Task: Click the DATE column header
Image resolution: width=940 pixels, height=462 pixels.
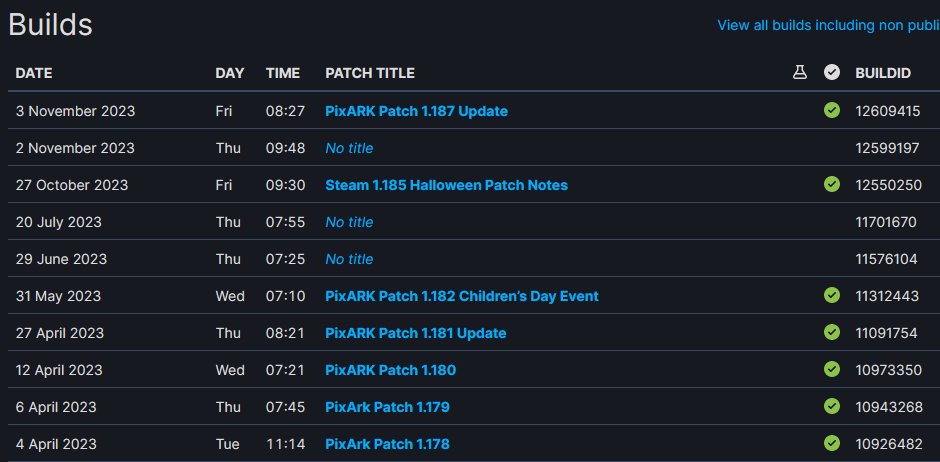Action: point(34,73)
